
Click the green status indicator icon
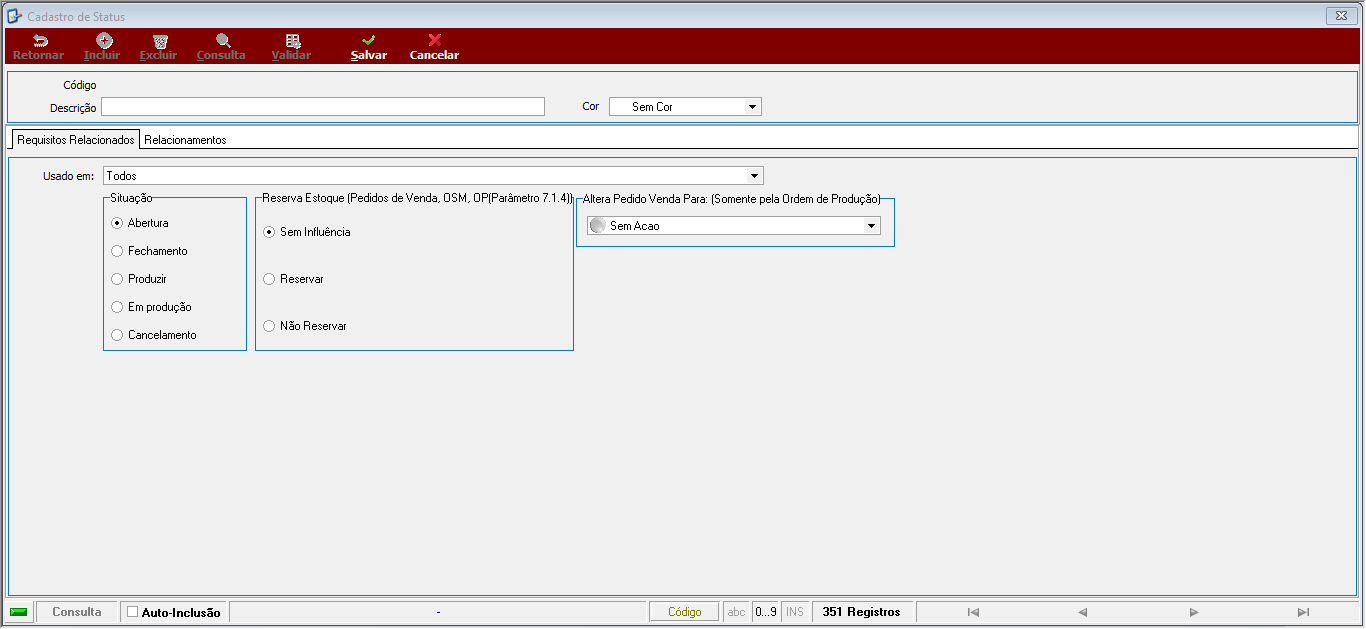19,612
